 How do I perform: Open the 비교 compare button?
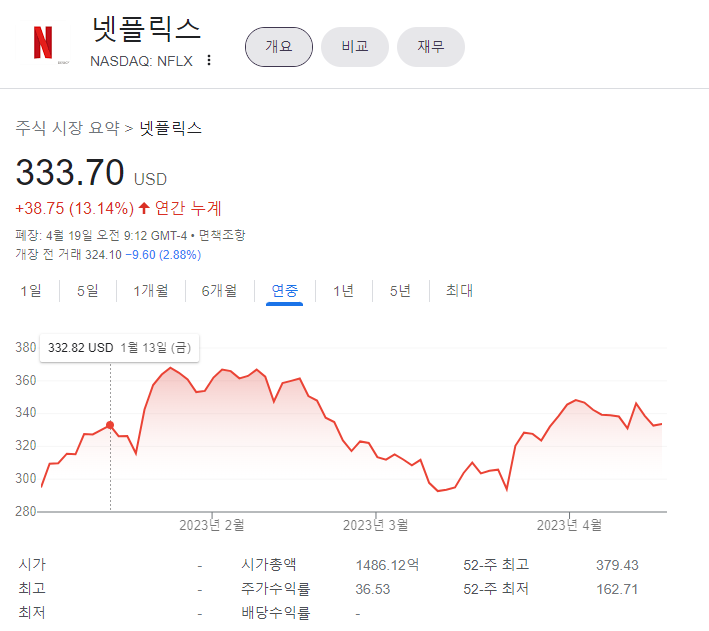pyautogui.click(x=355, y=47)
